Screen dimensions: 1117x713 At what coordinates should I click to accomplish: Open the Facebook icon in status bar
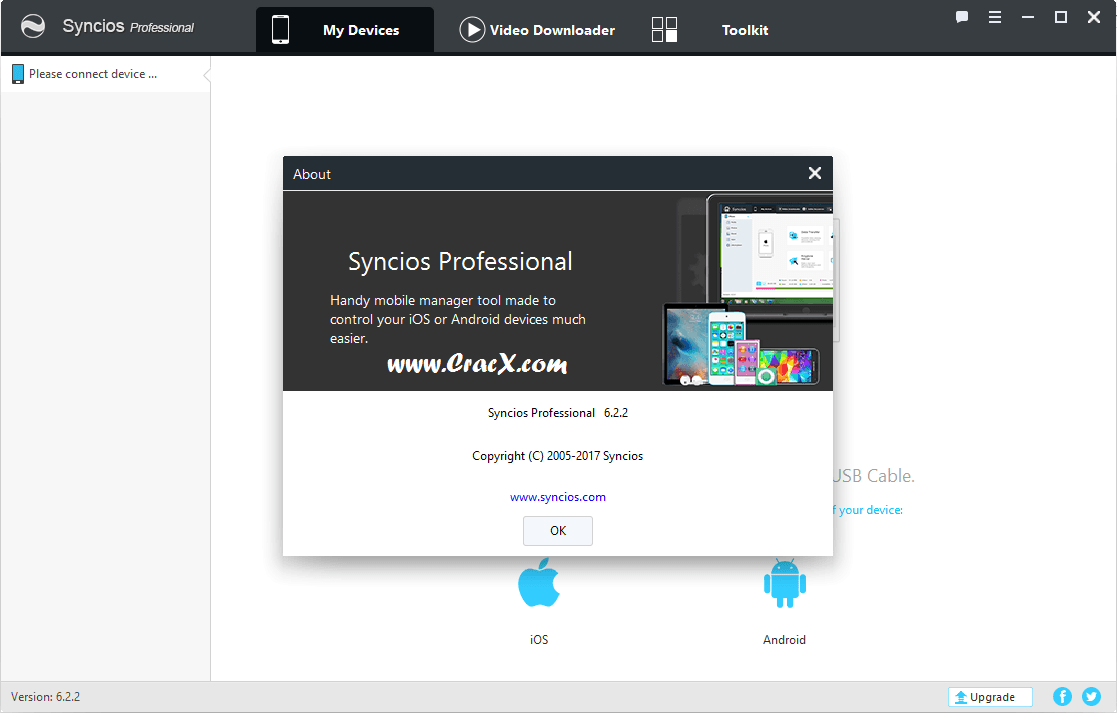(x=1062, y=697)
